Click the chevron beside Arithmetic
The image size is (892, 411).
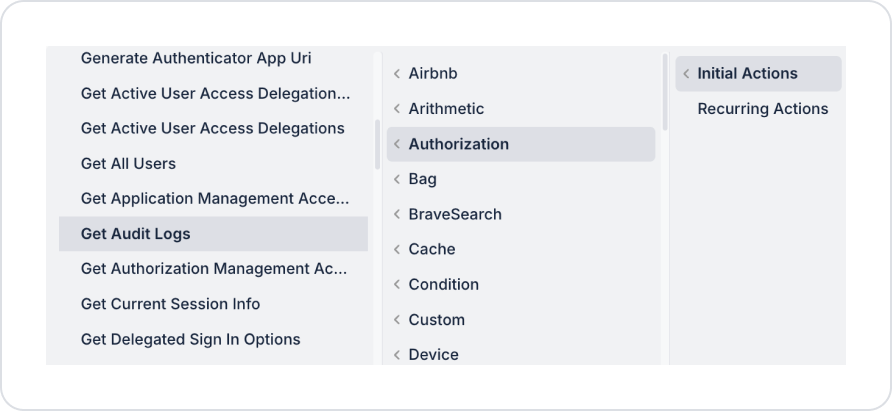coord(397,109)
